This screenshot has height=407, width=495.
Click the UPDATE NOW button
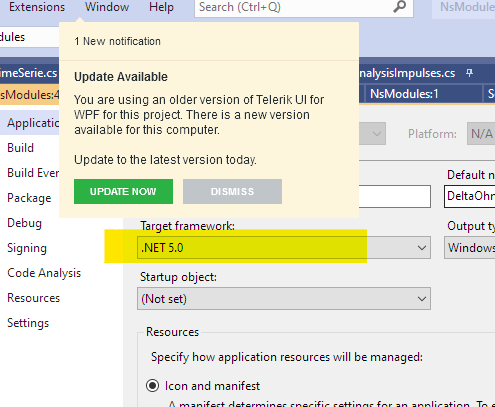click(x=123, y=191)
